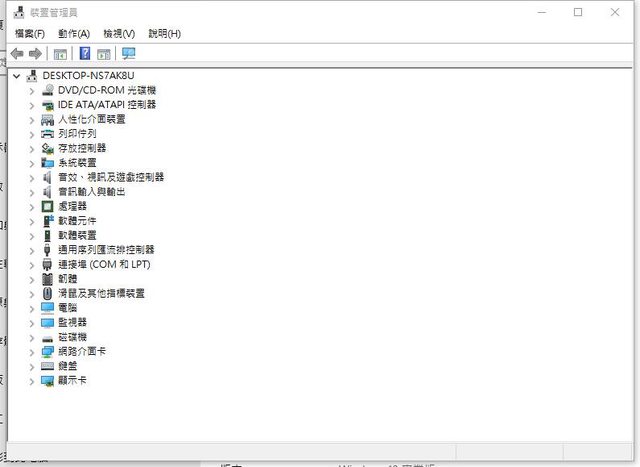Expand the 音效、視訊及遊戲控制器 category
The width and height of the screenshot is (640, 467).
32,177
